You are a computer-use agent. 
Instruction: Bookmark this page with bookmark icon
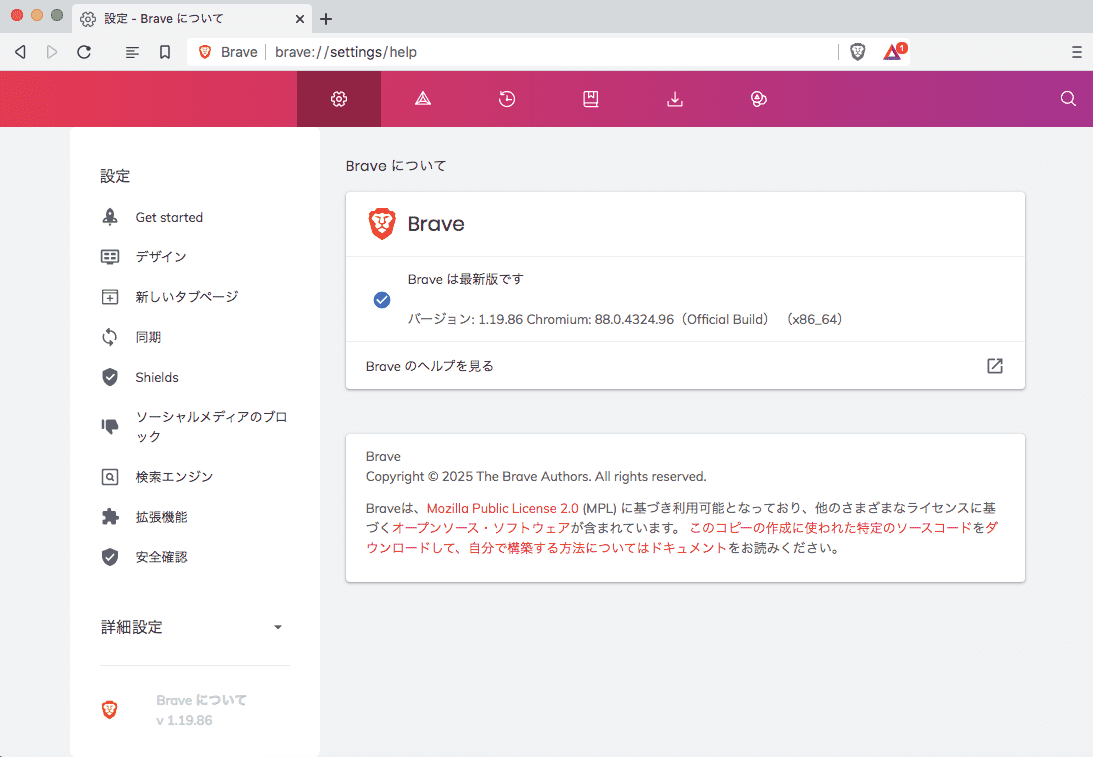pyautogui.click(x=165, y=52)
